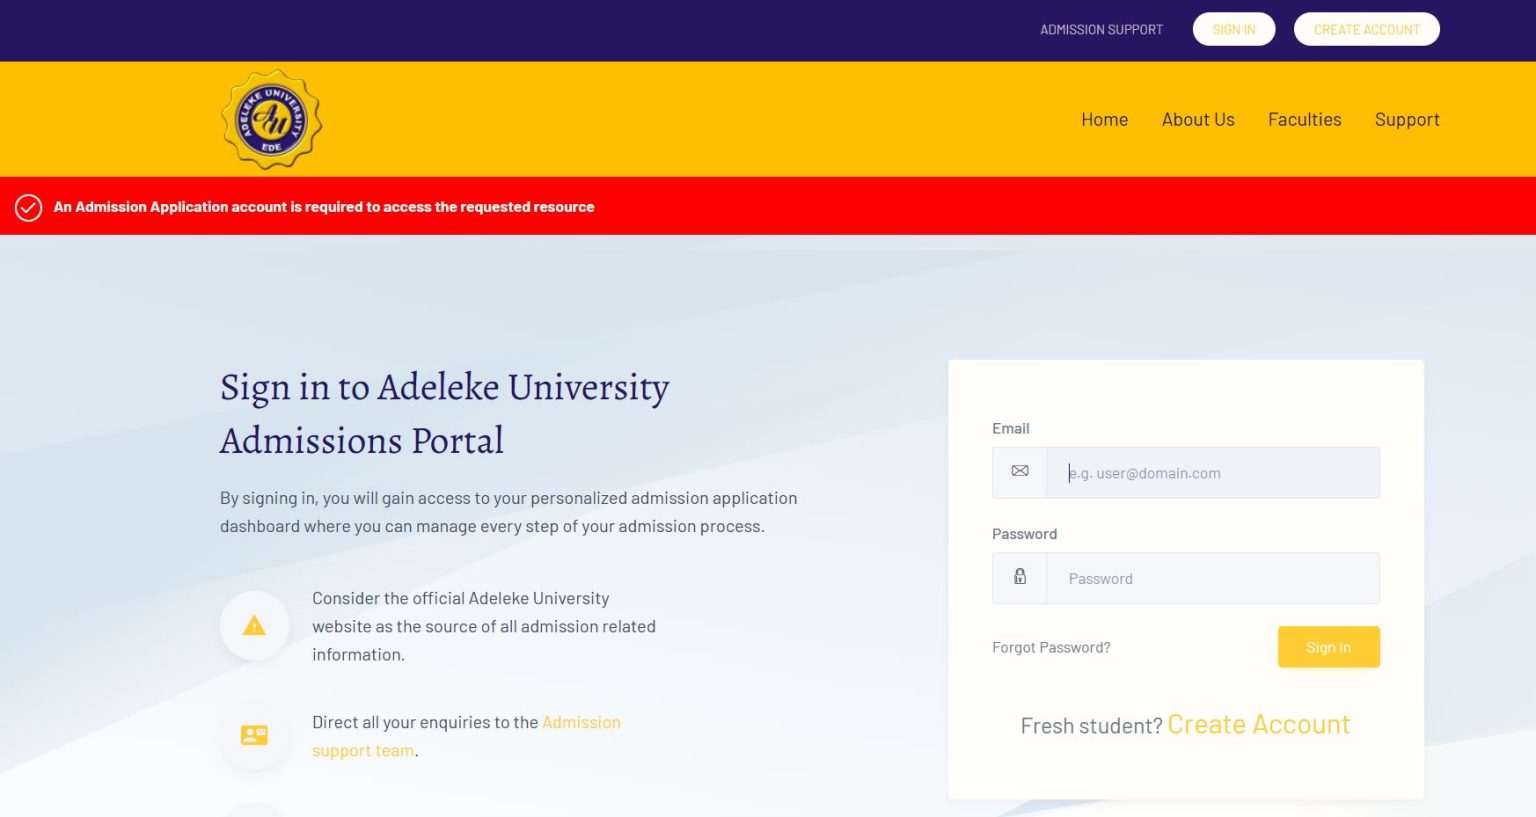Click the envelope icon beside Email field
This screenshot has width=1536, height=817.
[x=1019, y=472]
